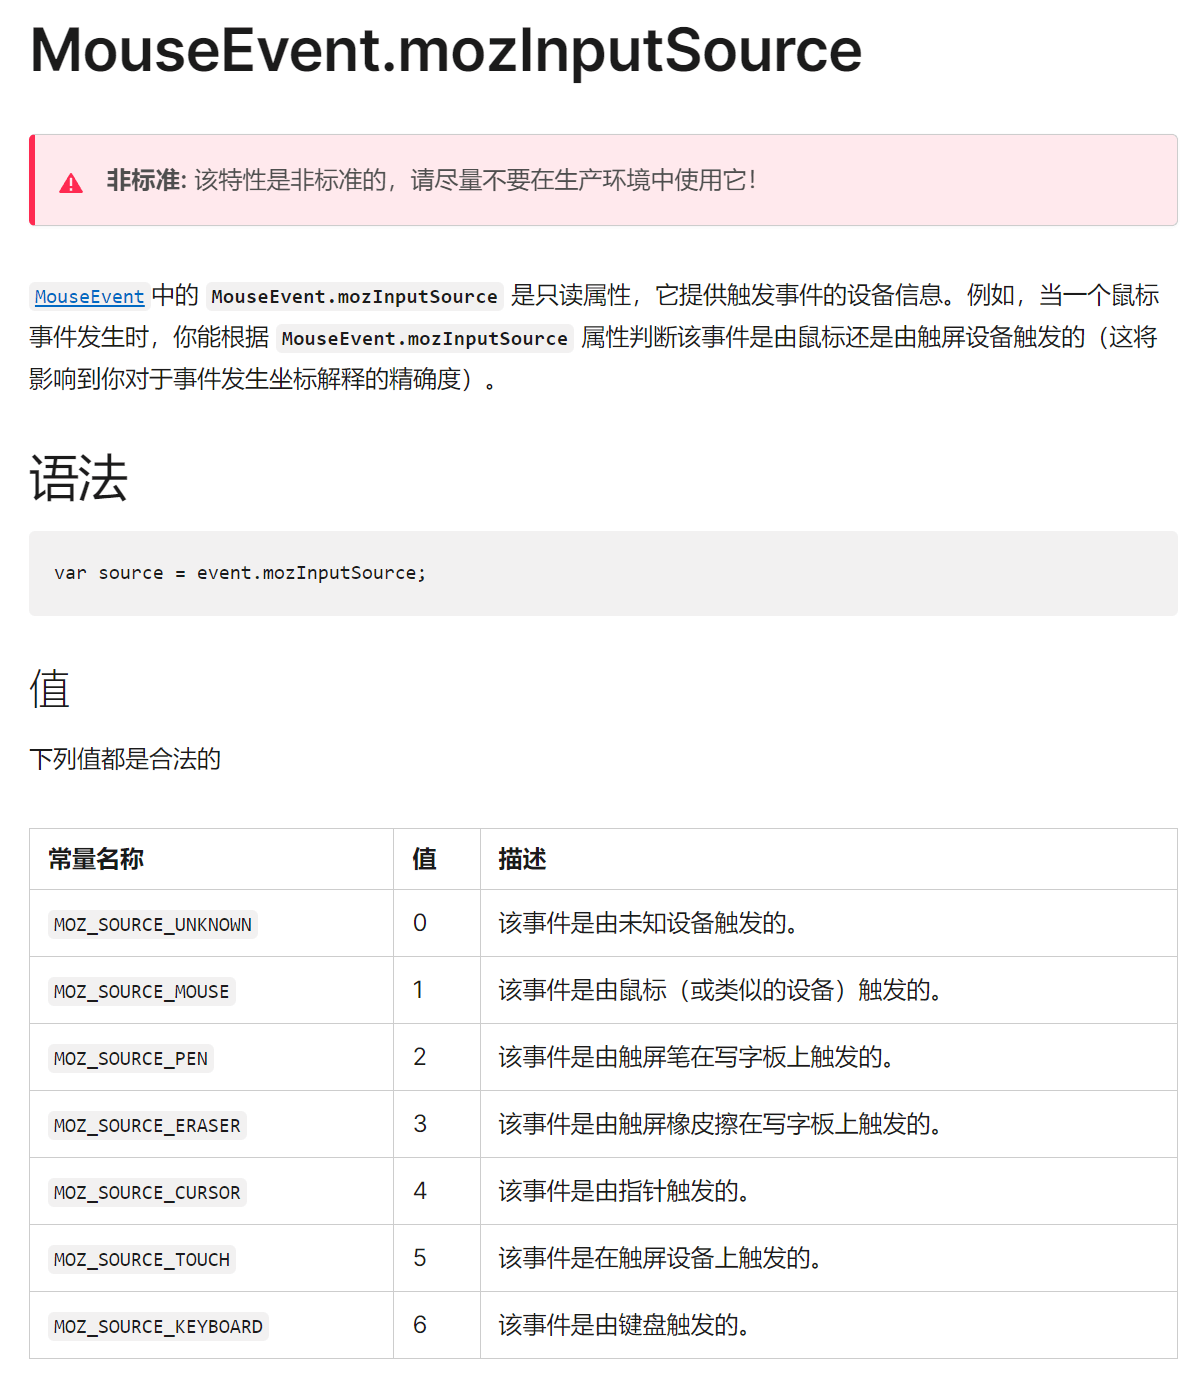The height and width of the screenshot is (1378, 1204).
Task: Click the syntax code example block
Action: [x=602, y=573]
